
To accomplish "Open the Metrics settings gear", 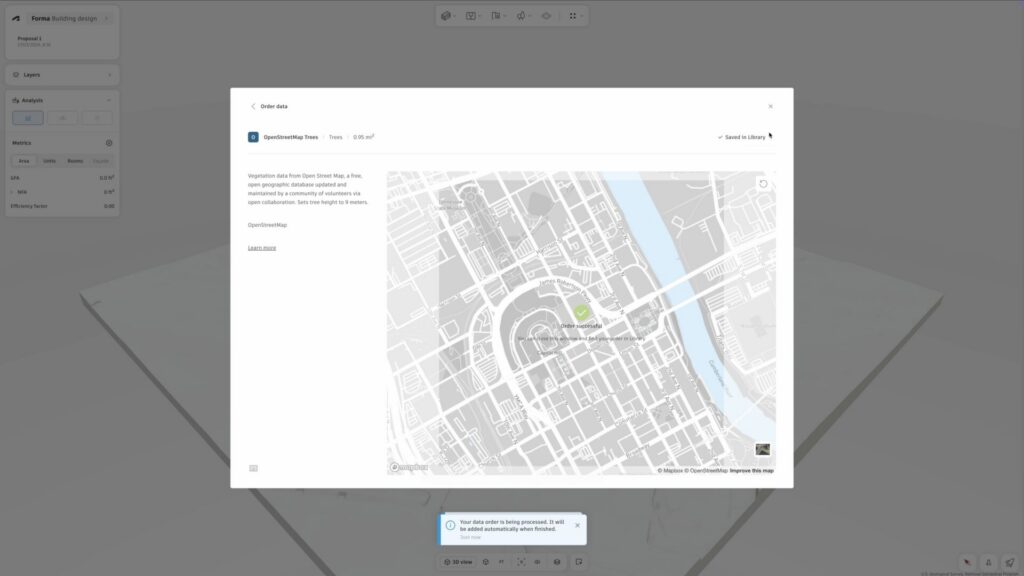I will point(109,143).
